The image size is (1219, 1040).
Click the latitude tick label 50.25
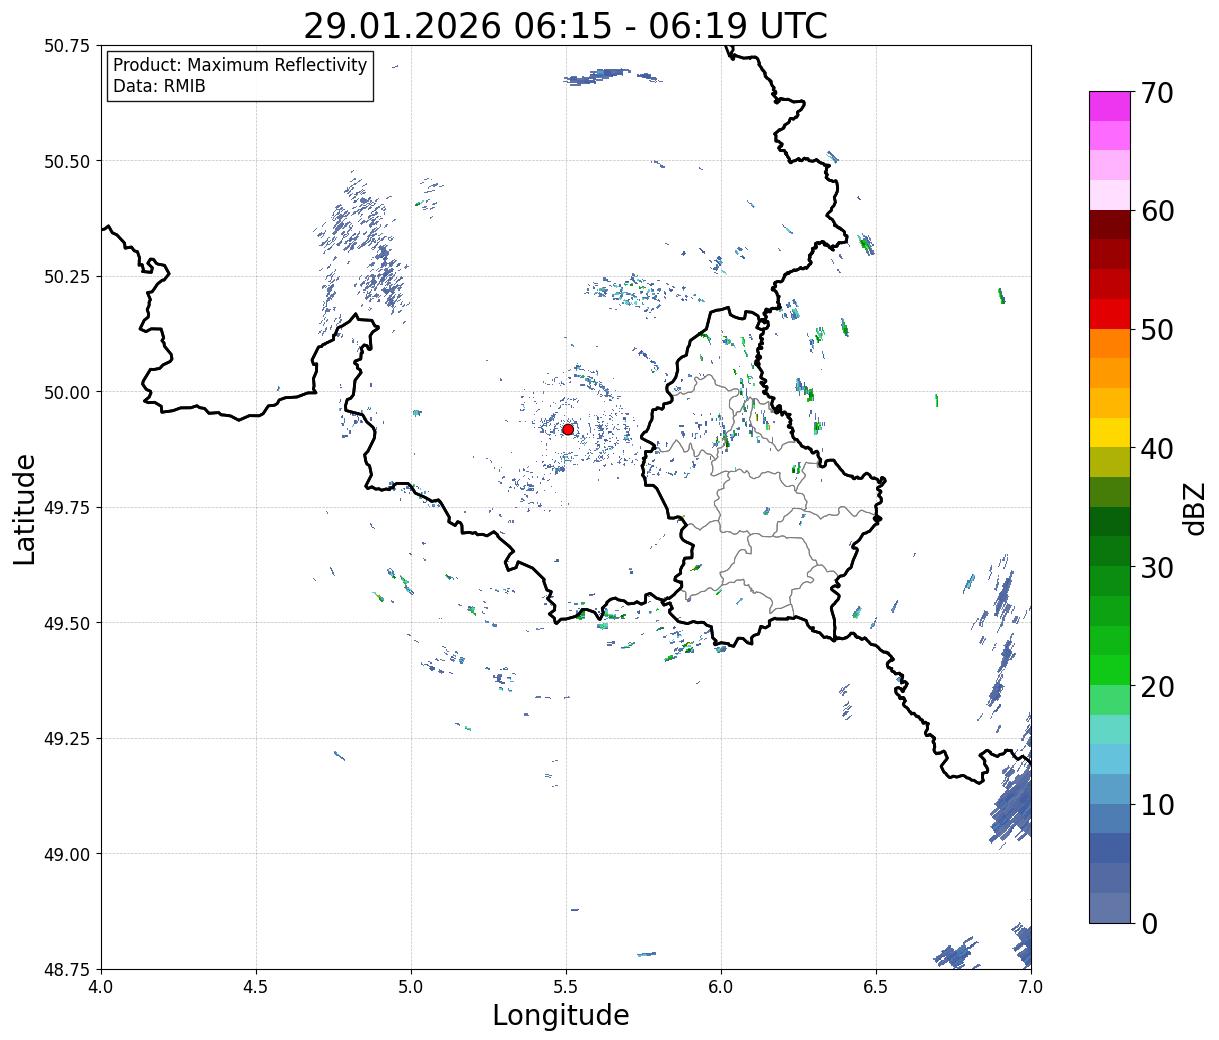pos(66,277)
